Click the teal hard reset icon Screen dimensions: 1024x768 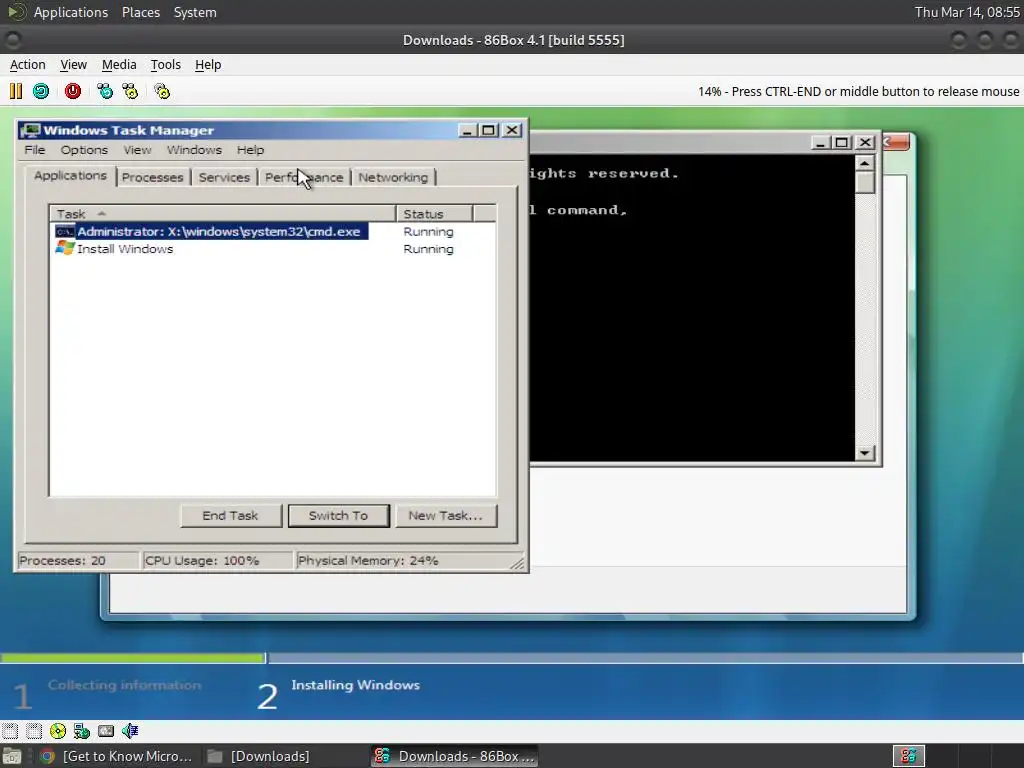[41, 91]
